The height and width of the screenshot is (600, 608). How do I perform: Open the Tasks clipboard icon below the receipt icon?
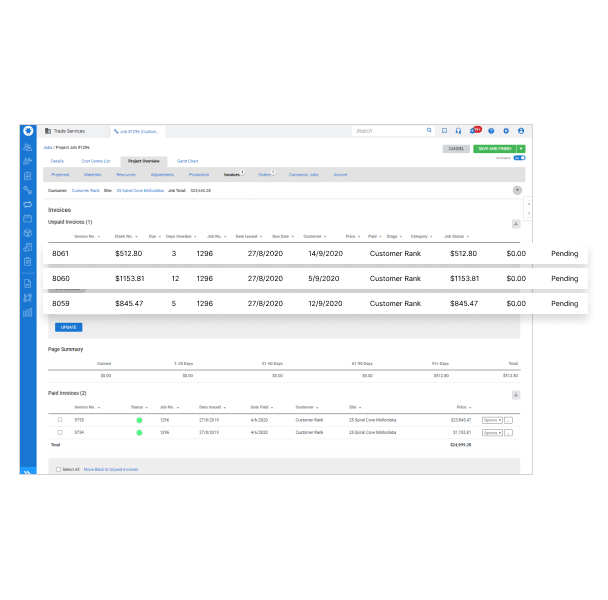[x=28, y=261]
